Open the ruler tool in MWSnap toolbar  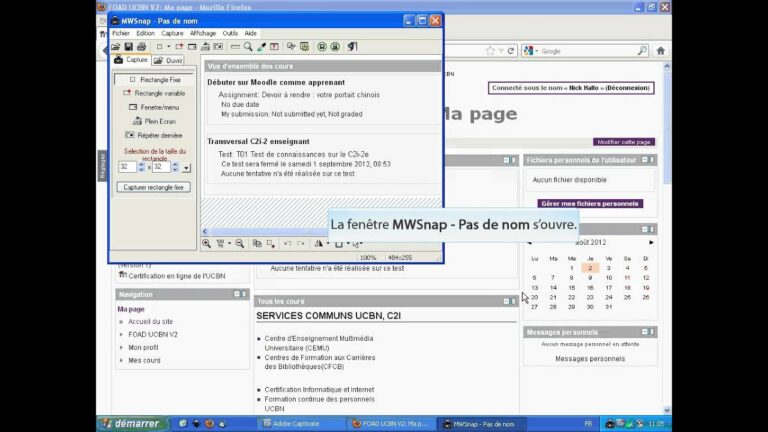235,47
